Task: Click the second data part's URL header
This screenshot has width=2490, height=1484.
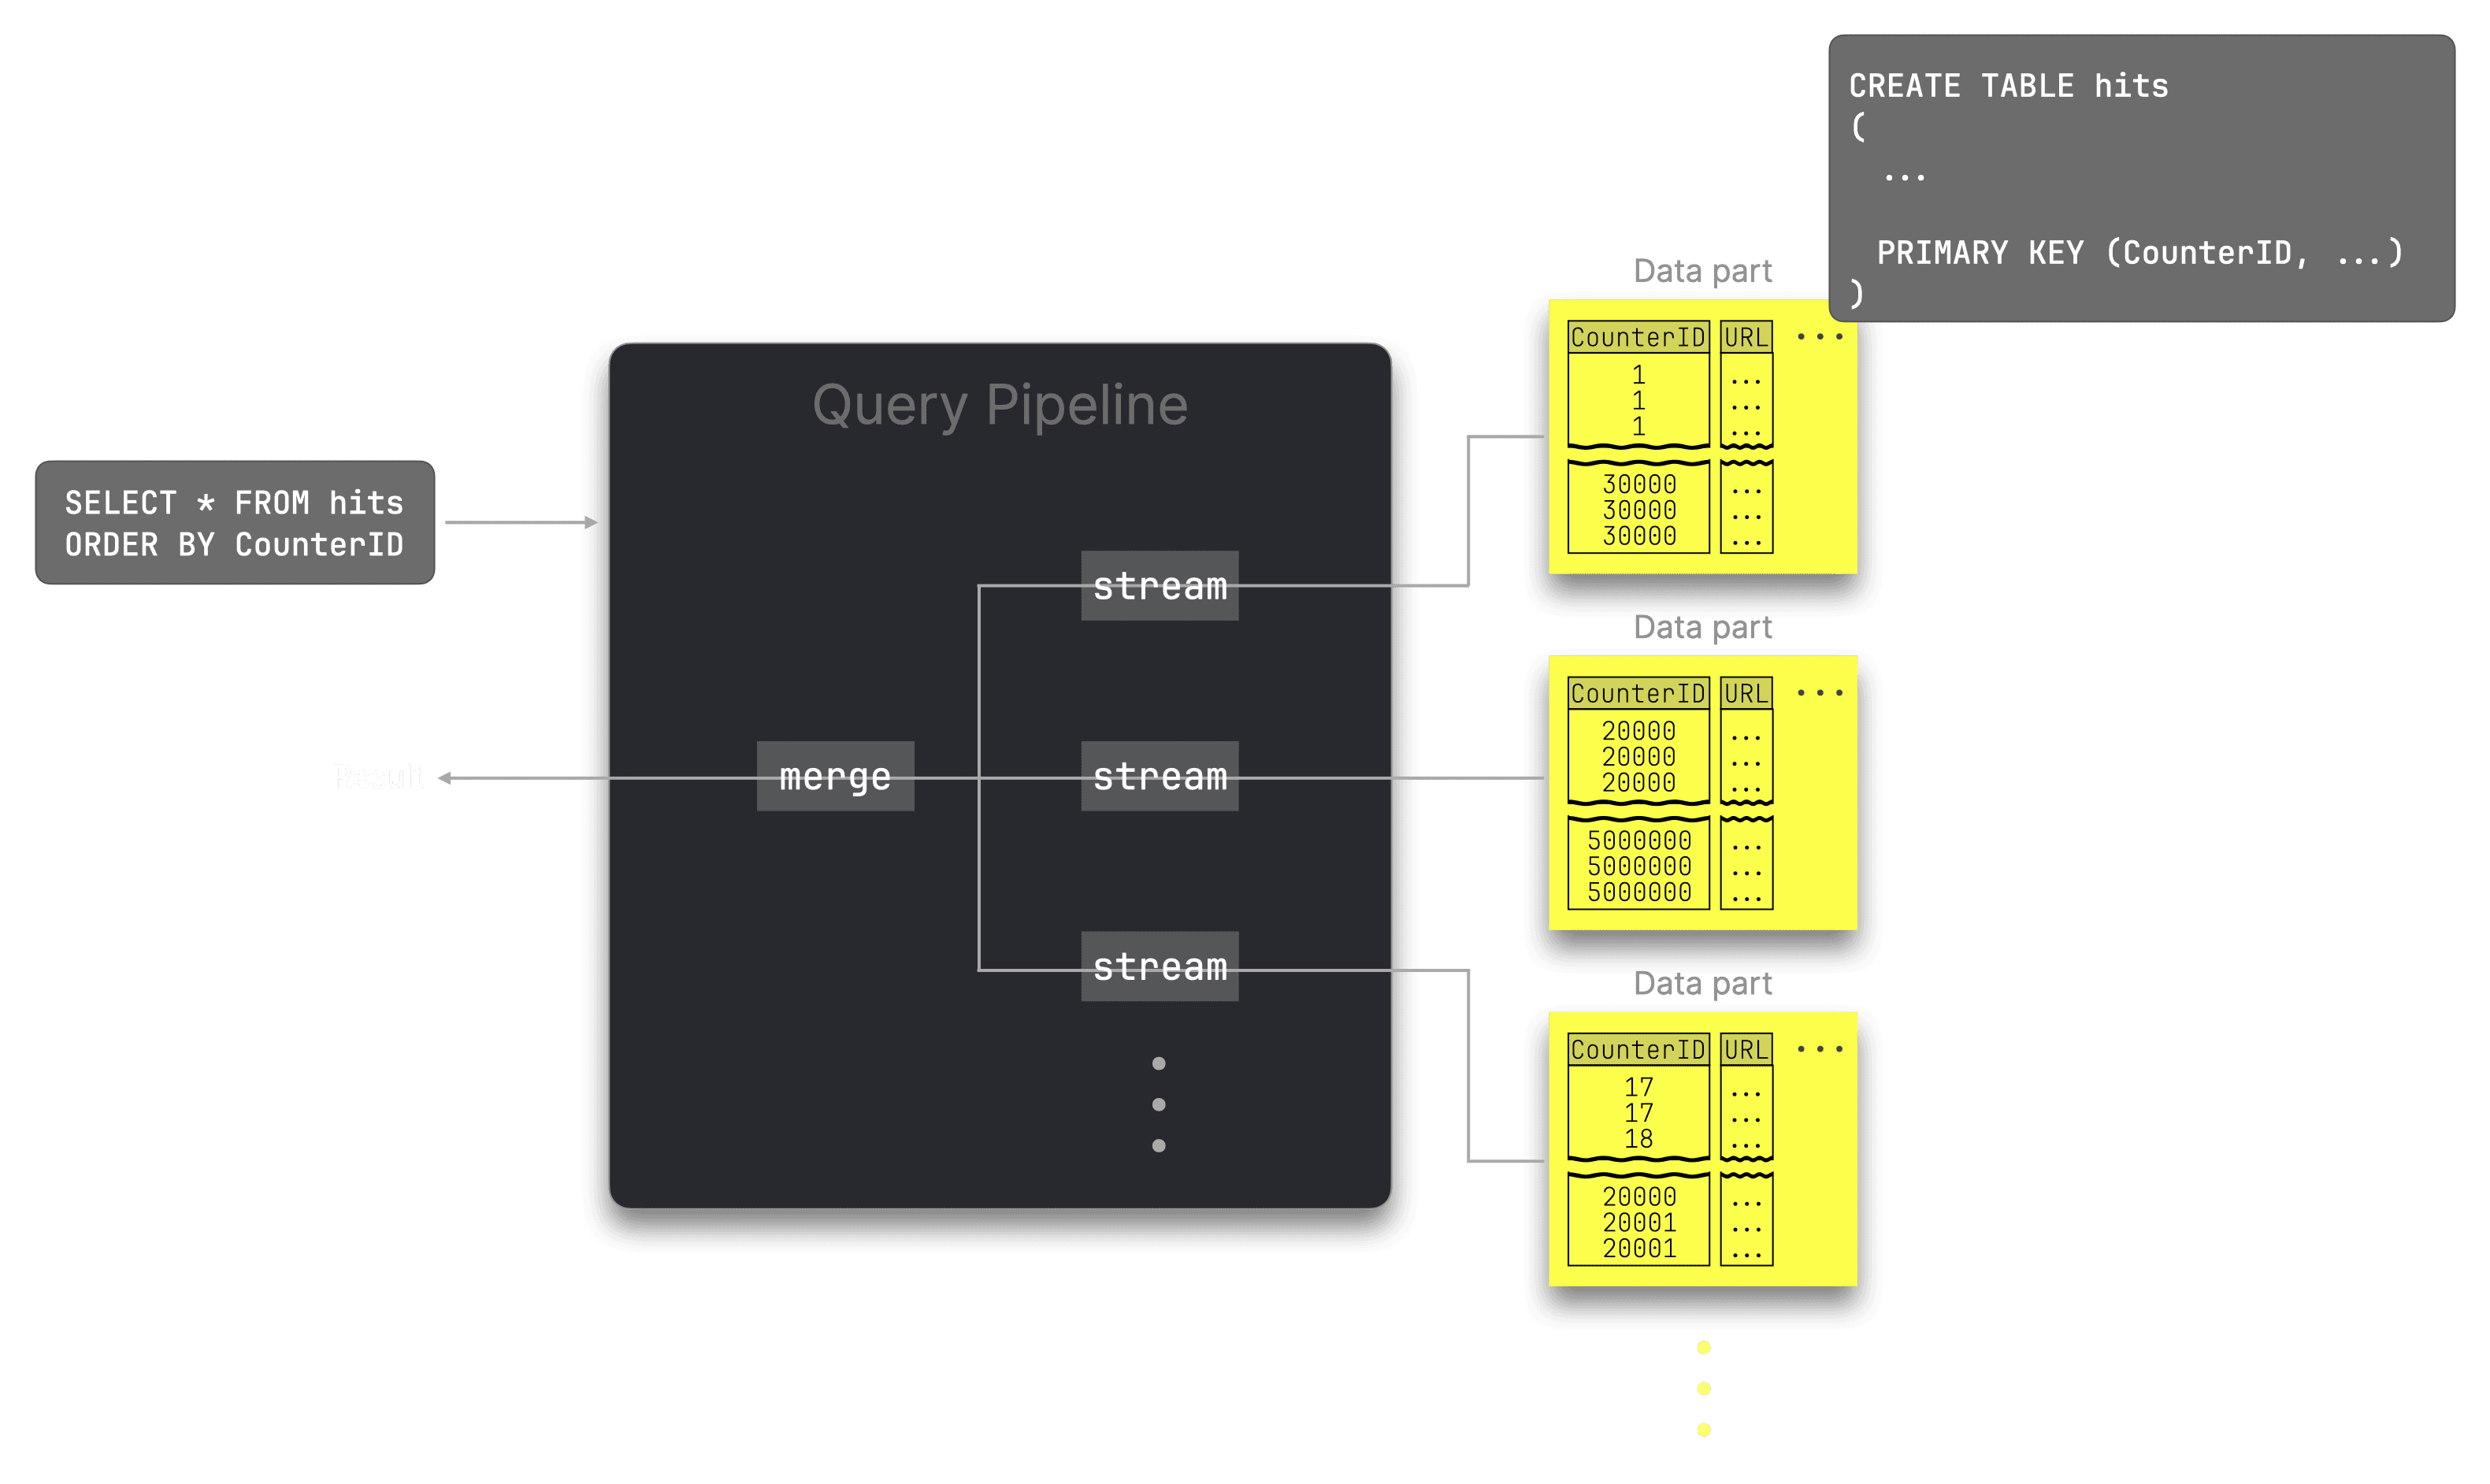Action: (1746, 693)
